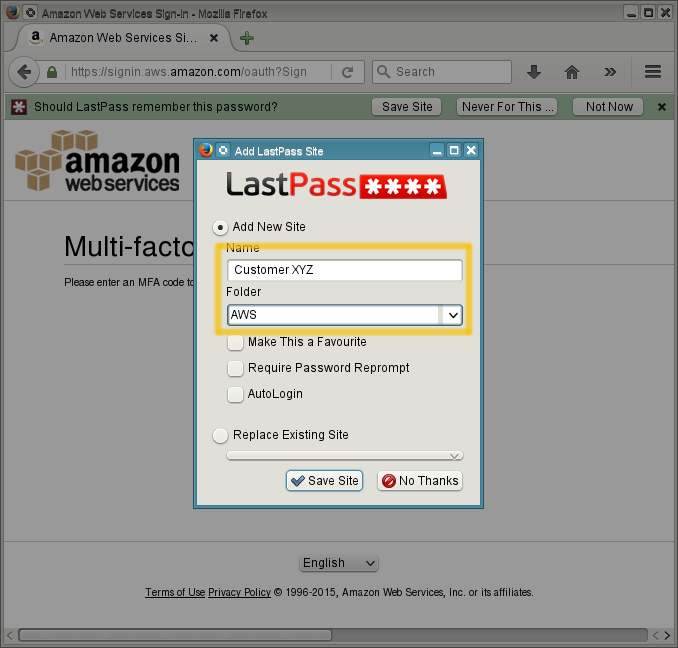Enable Make This a Favourite checkbox
The image size is (678, 648).
(x=235, y=342)
